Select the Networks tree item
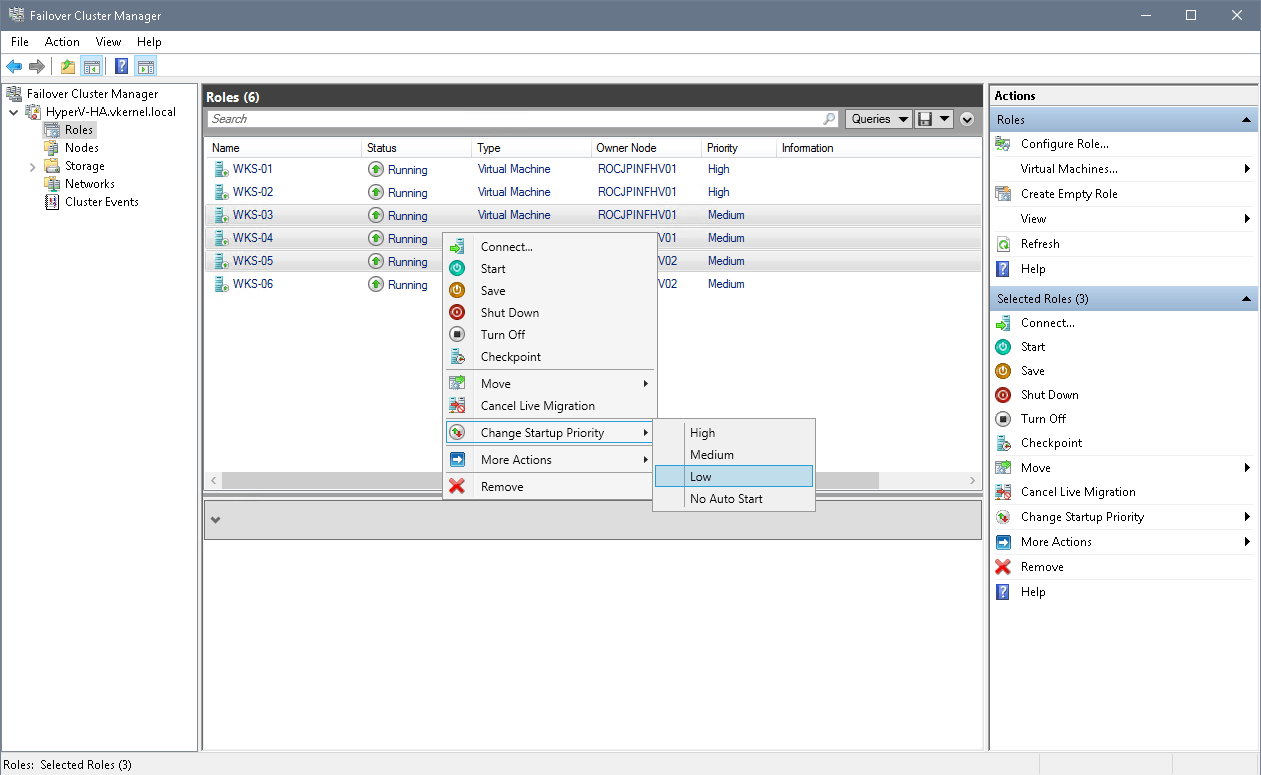This screenshot has width=1261, height=775. tap(89, 184)
